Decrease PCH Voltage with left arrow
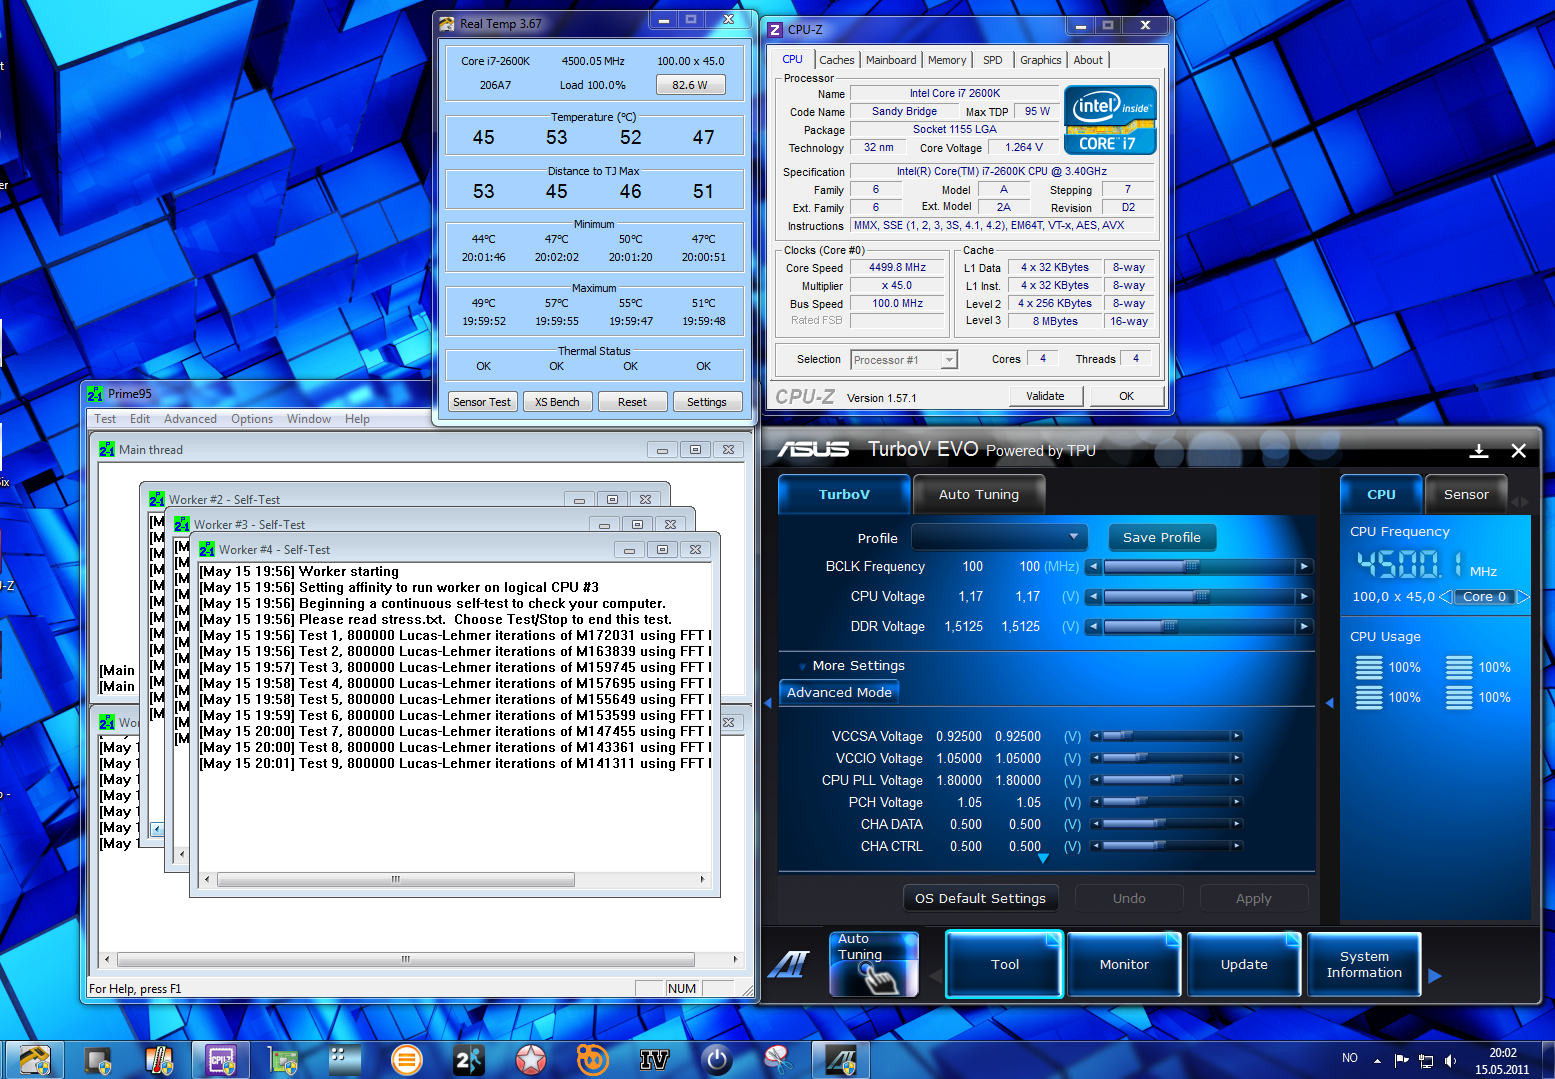Screen dimensions: 1555x1079 1095,802
